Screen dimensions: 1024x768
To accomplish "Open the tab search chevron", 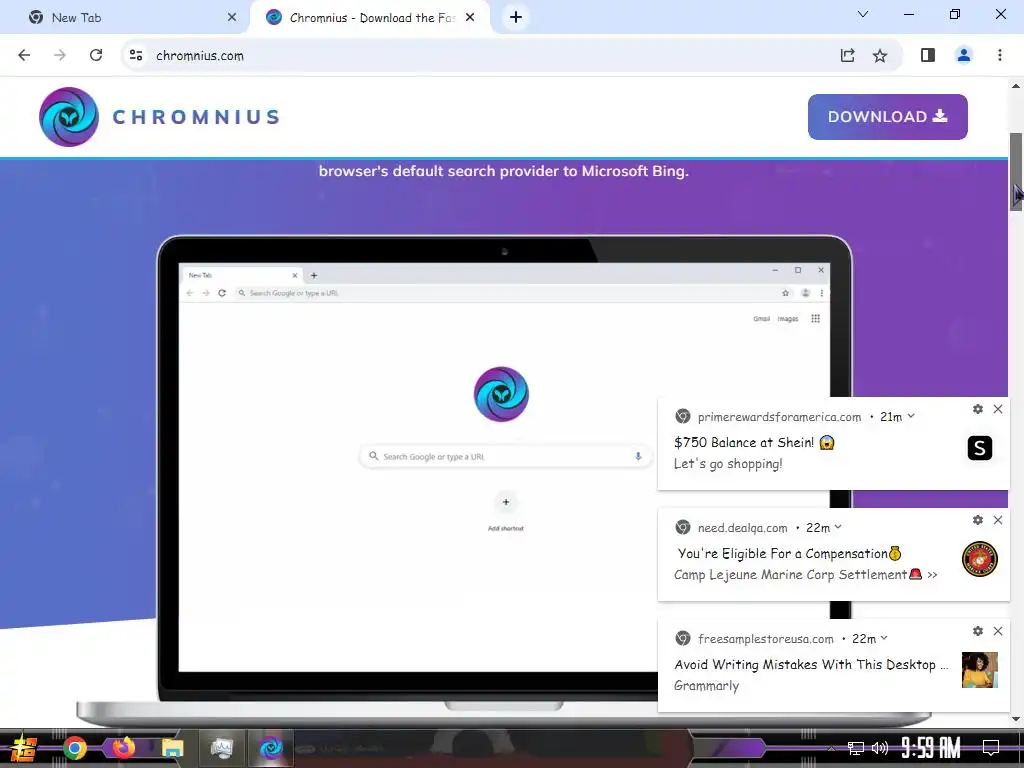I will click(863, 14).
